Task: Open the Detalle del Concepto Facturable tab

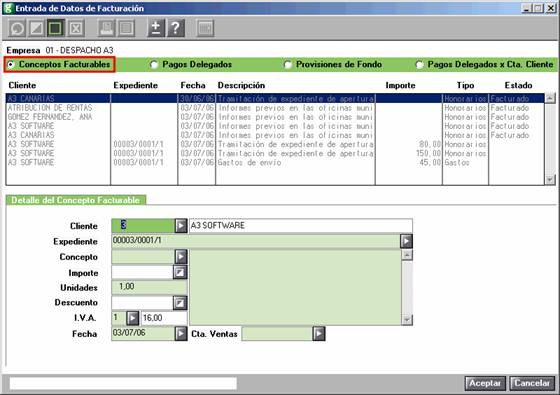Action: [x=75, y=200]
